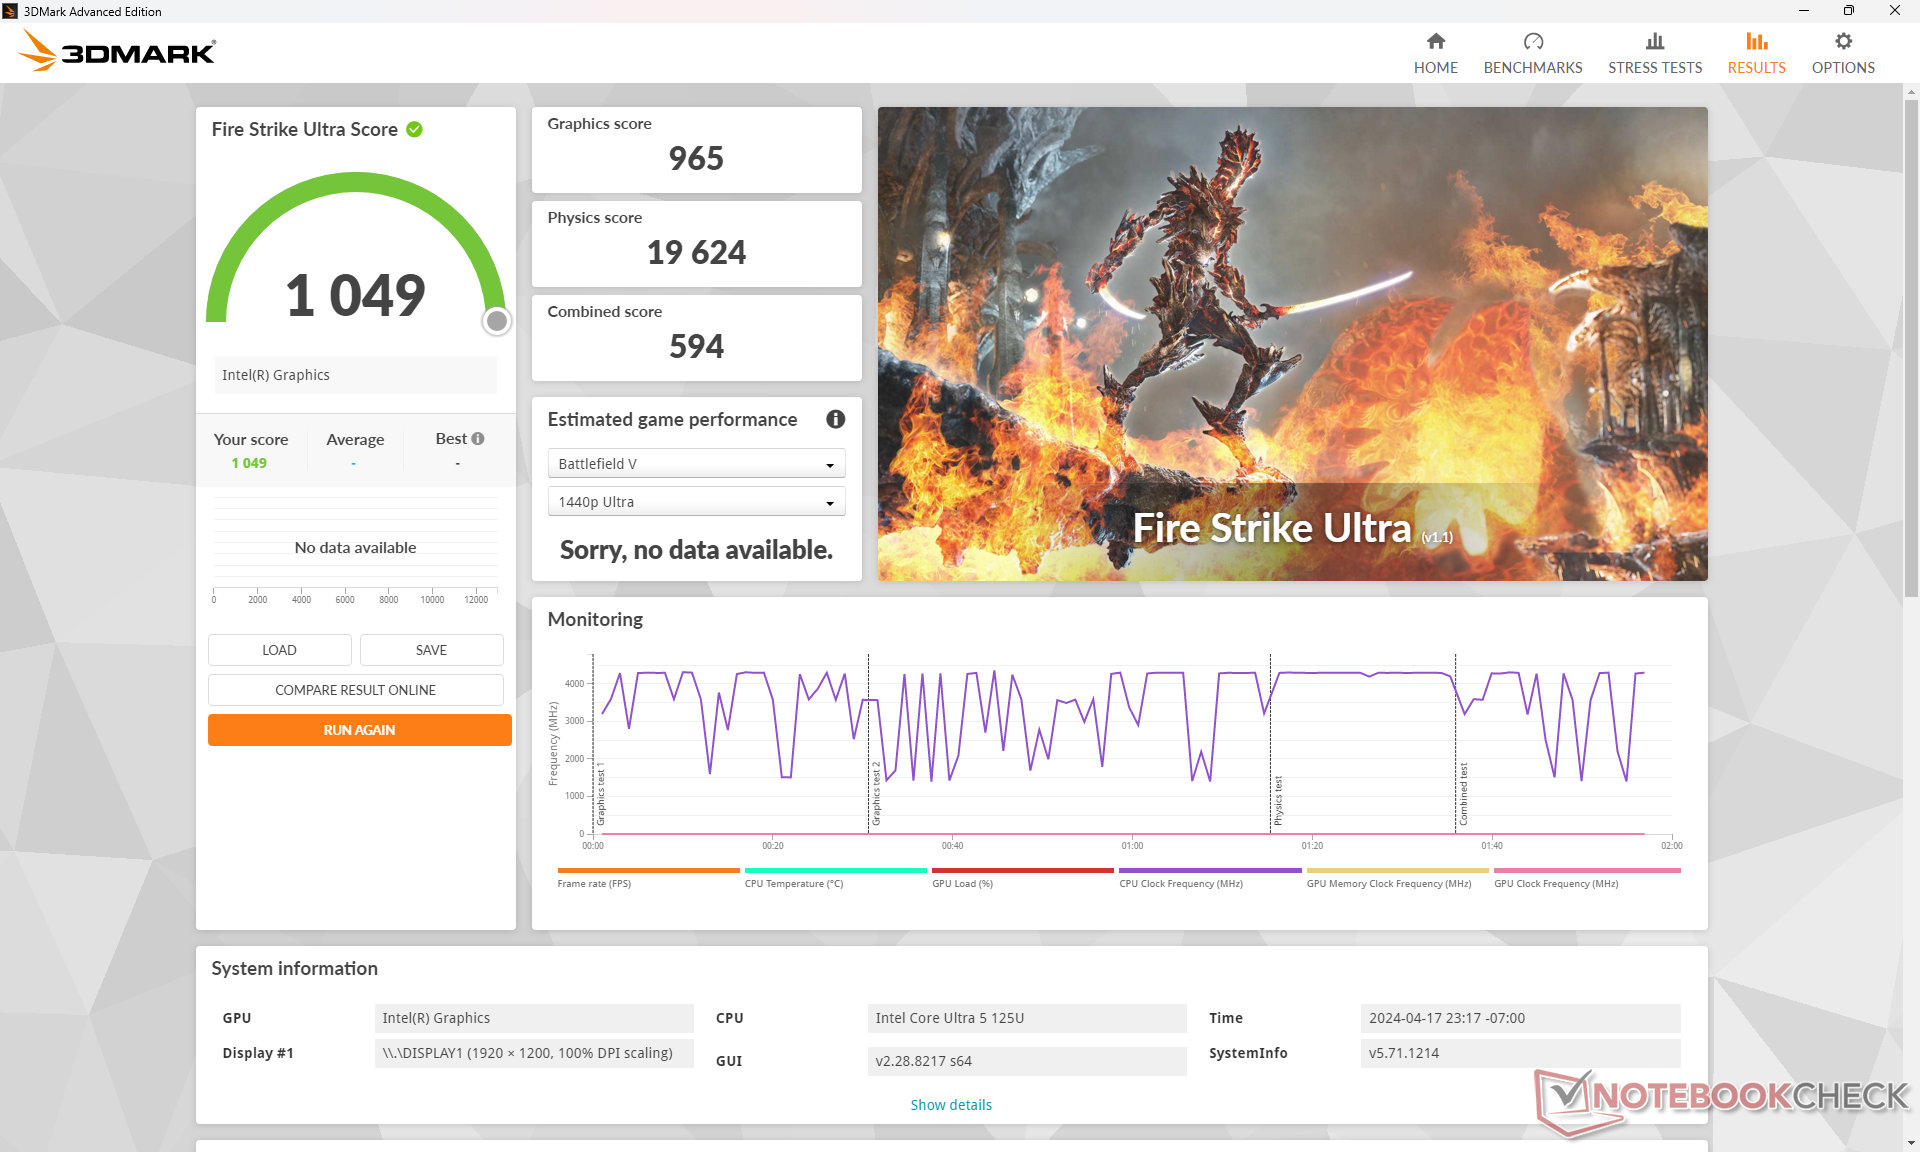
Task: Click the green validation checkmark icon
Action: click(415, 130)
